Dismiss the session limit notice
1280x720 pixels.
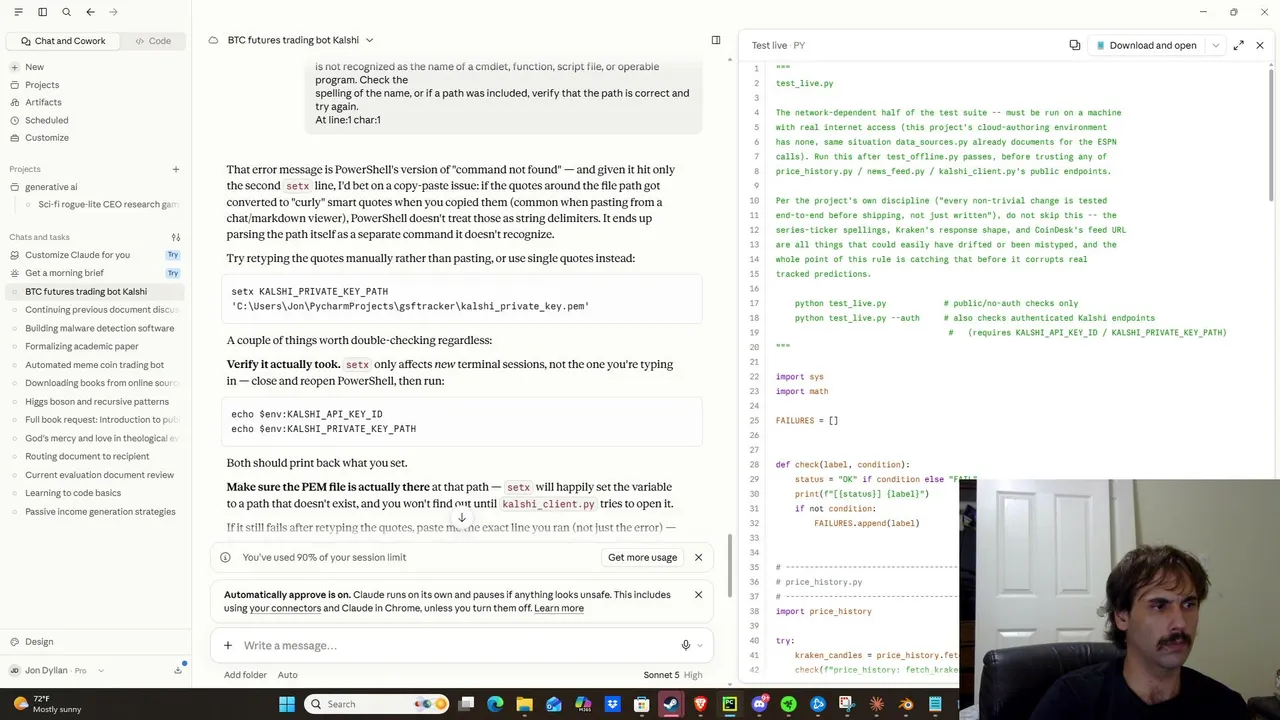click(x=698, y=557)
